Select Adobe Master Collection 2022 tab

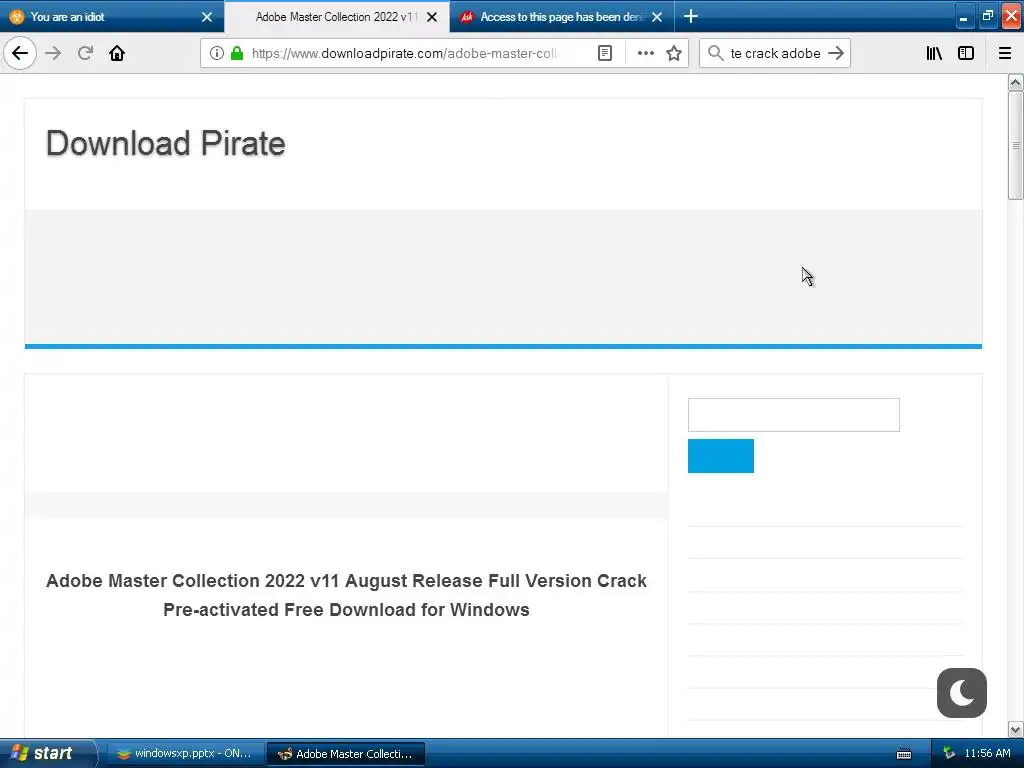point(336,16)
